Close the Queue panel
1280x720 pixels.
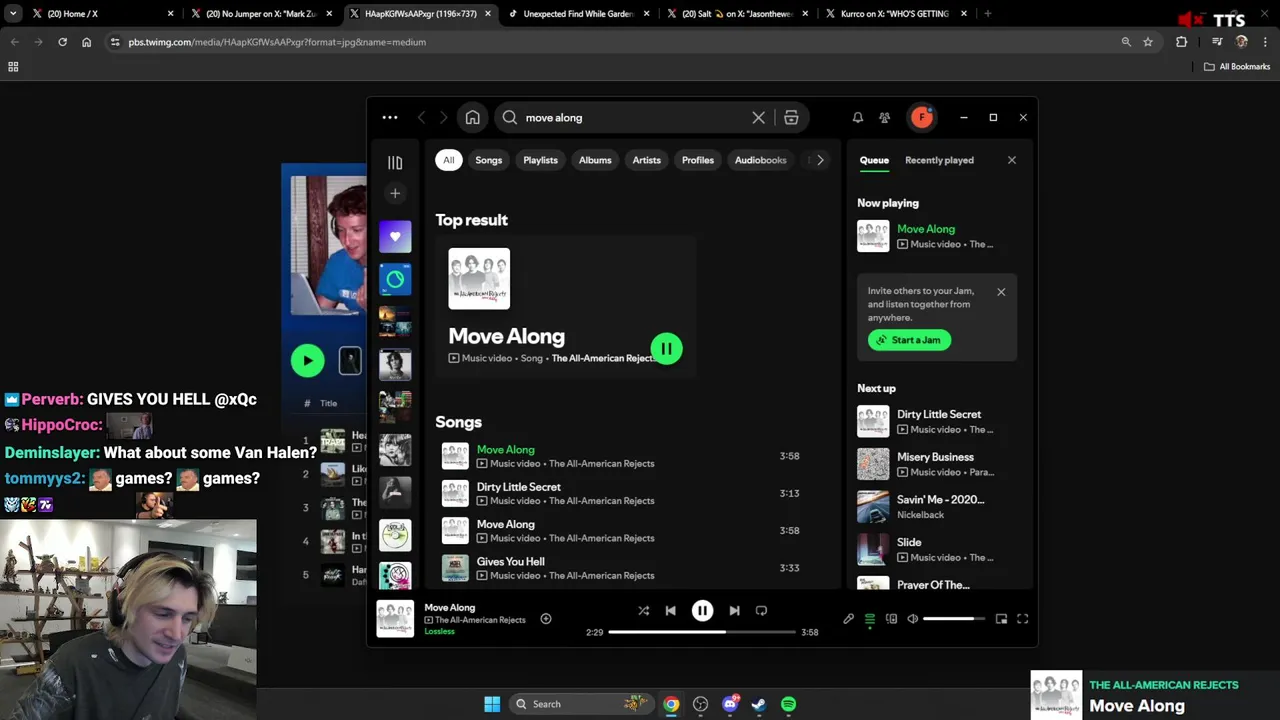click(1012, 160)
